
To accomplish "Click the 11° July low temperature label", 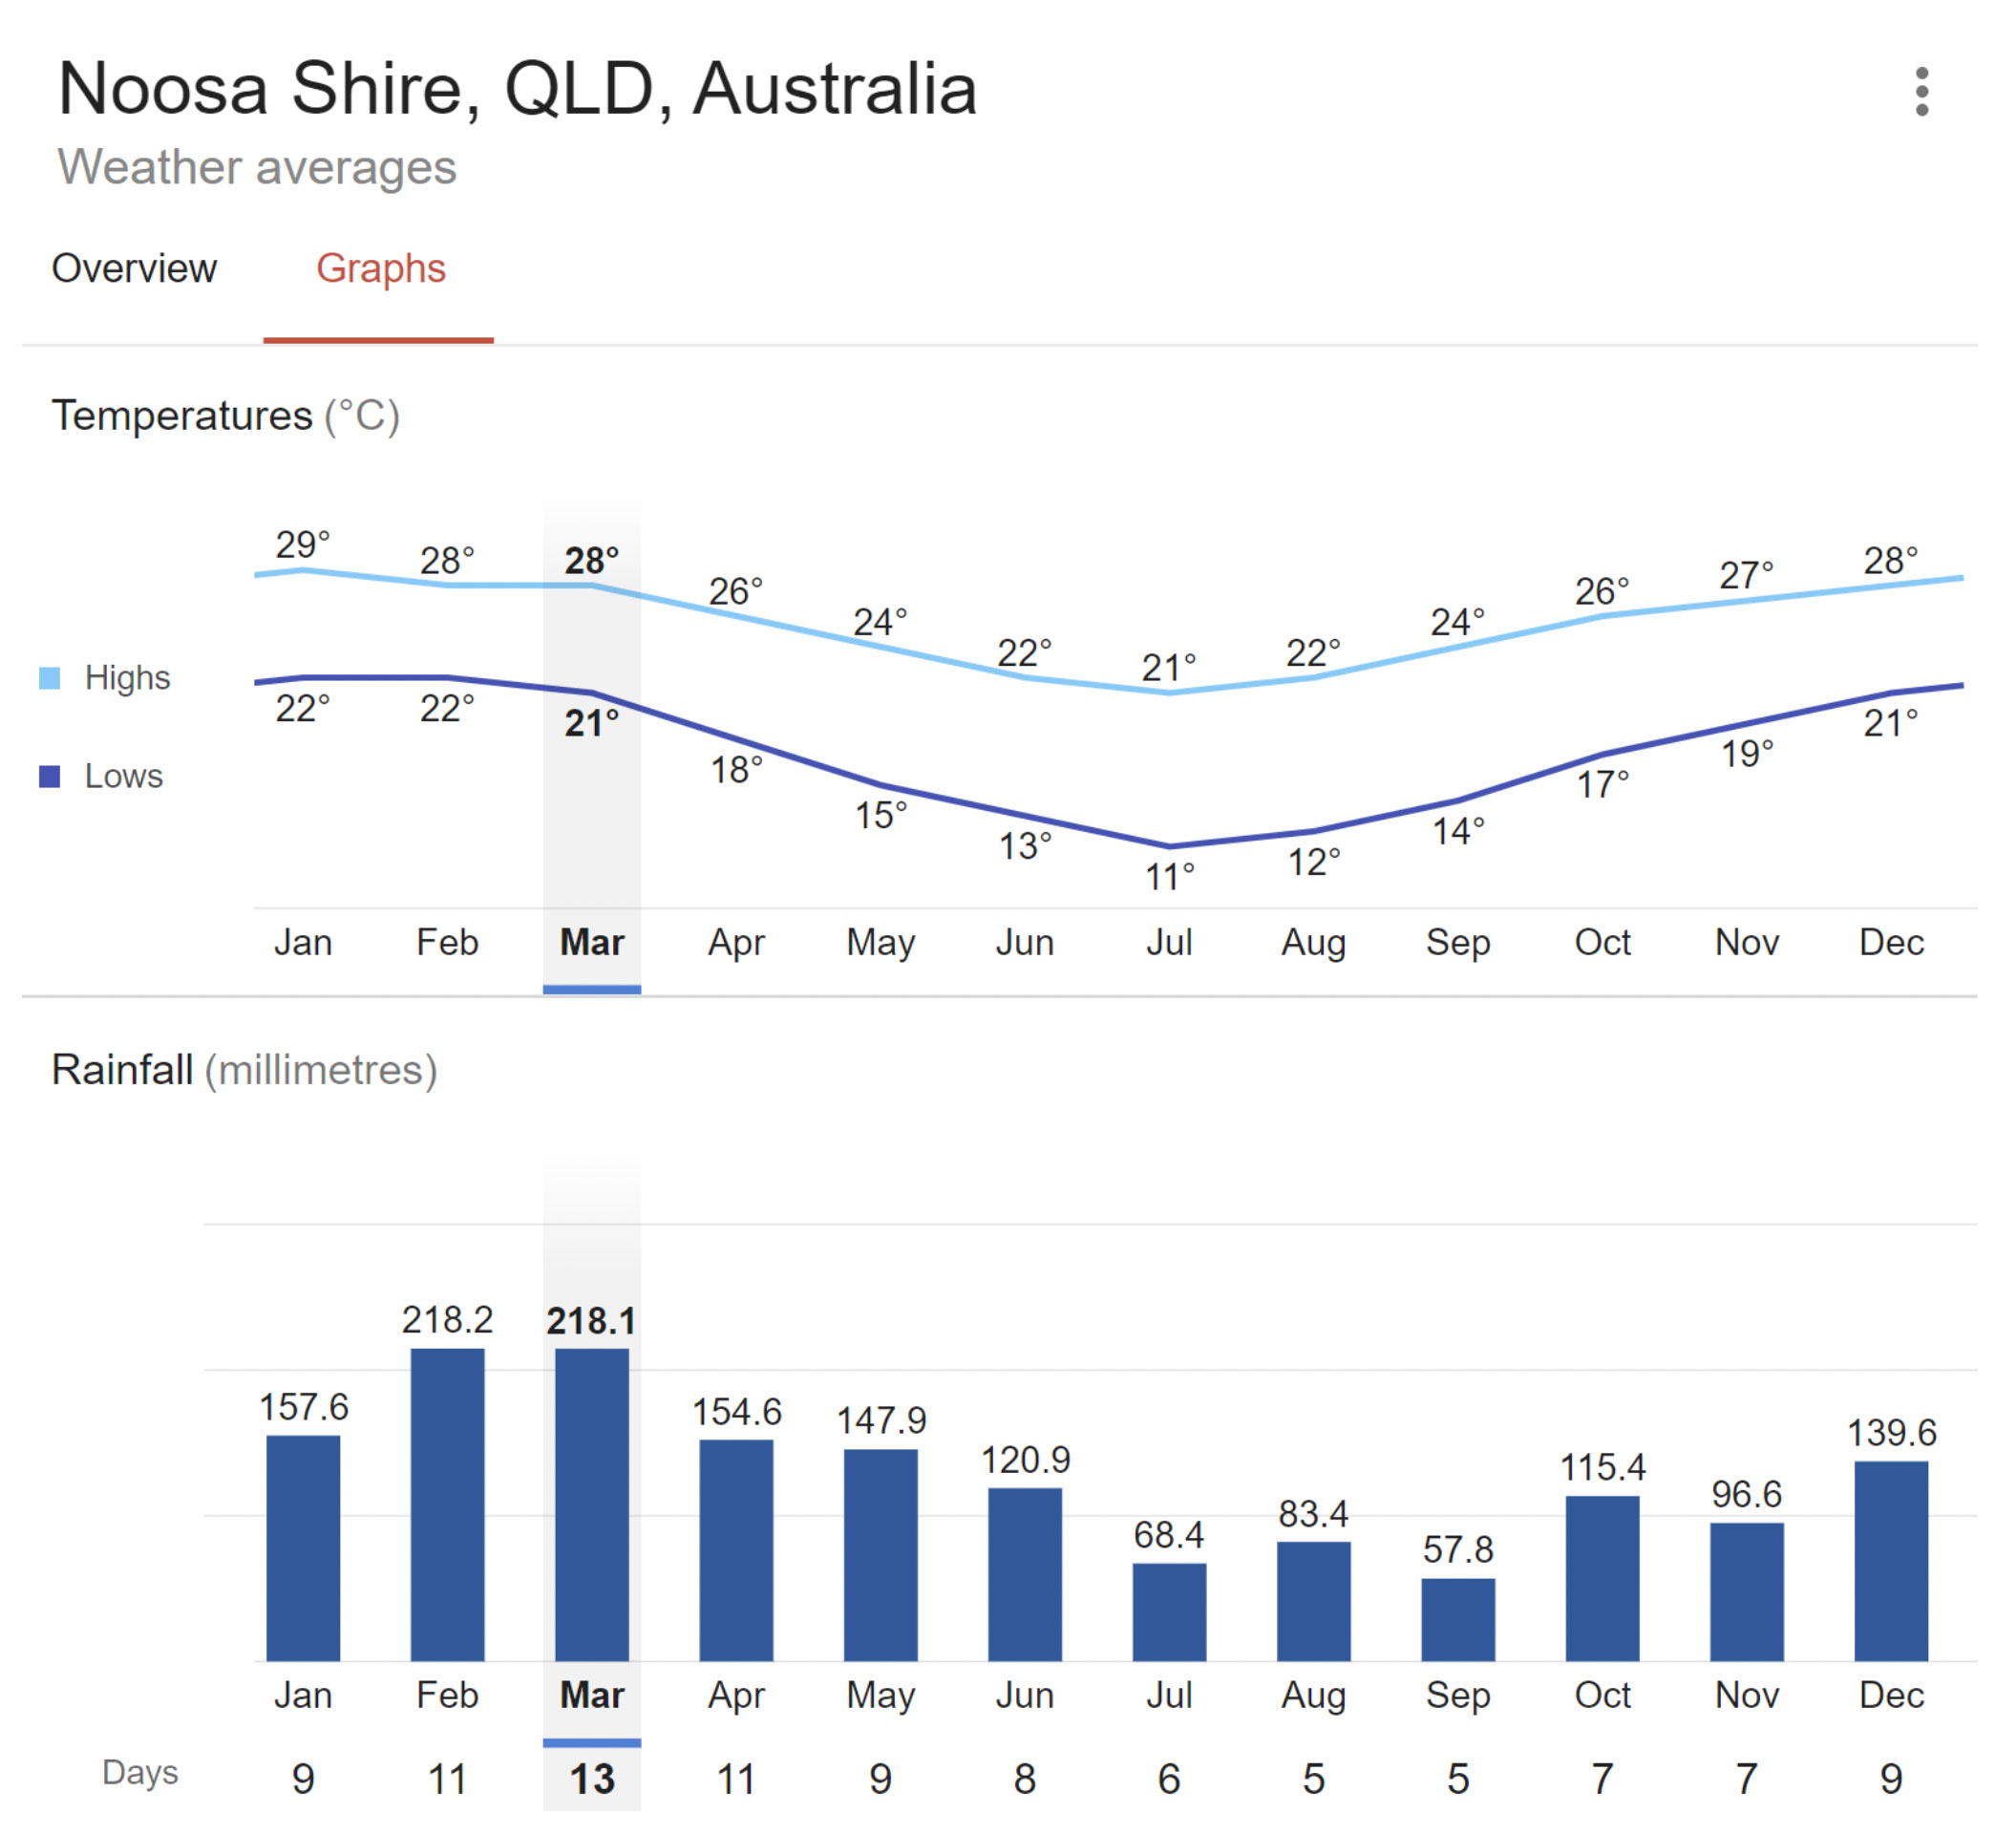I will point(1169,878).
